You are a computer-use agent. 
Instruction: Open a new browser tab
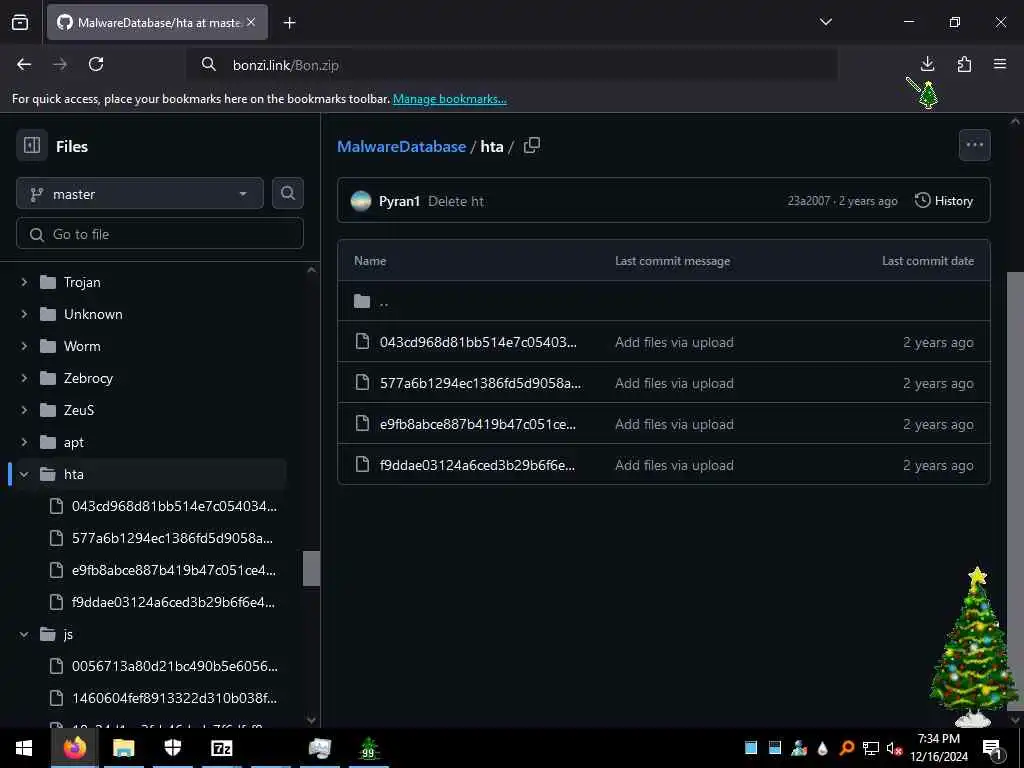tap(289, 23)
